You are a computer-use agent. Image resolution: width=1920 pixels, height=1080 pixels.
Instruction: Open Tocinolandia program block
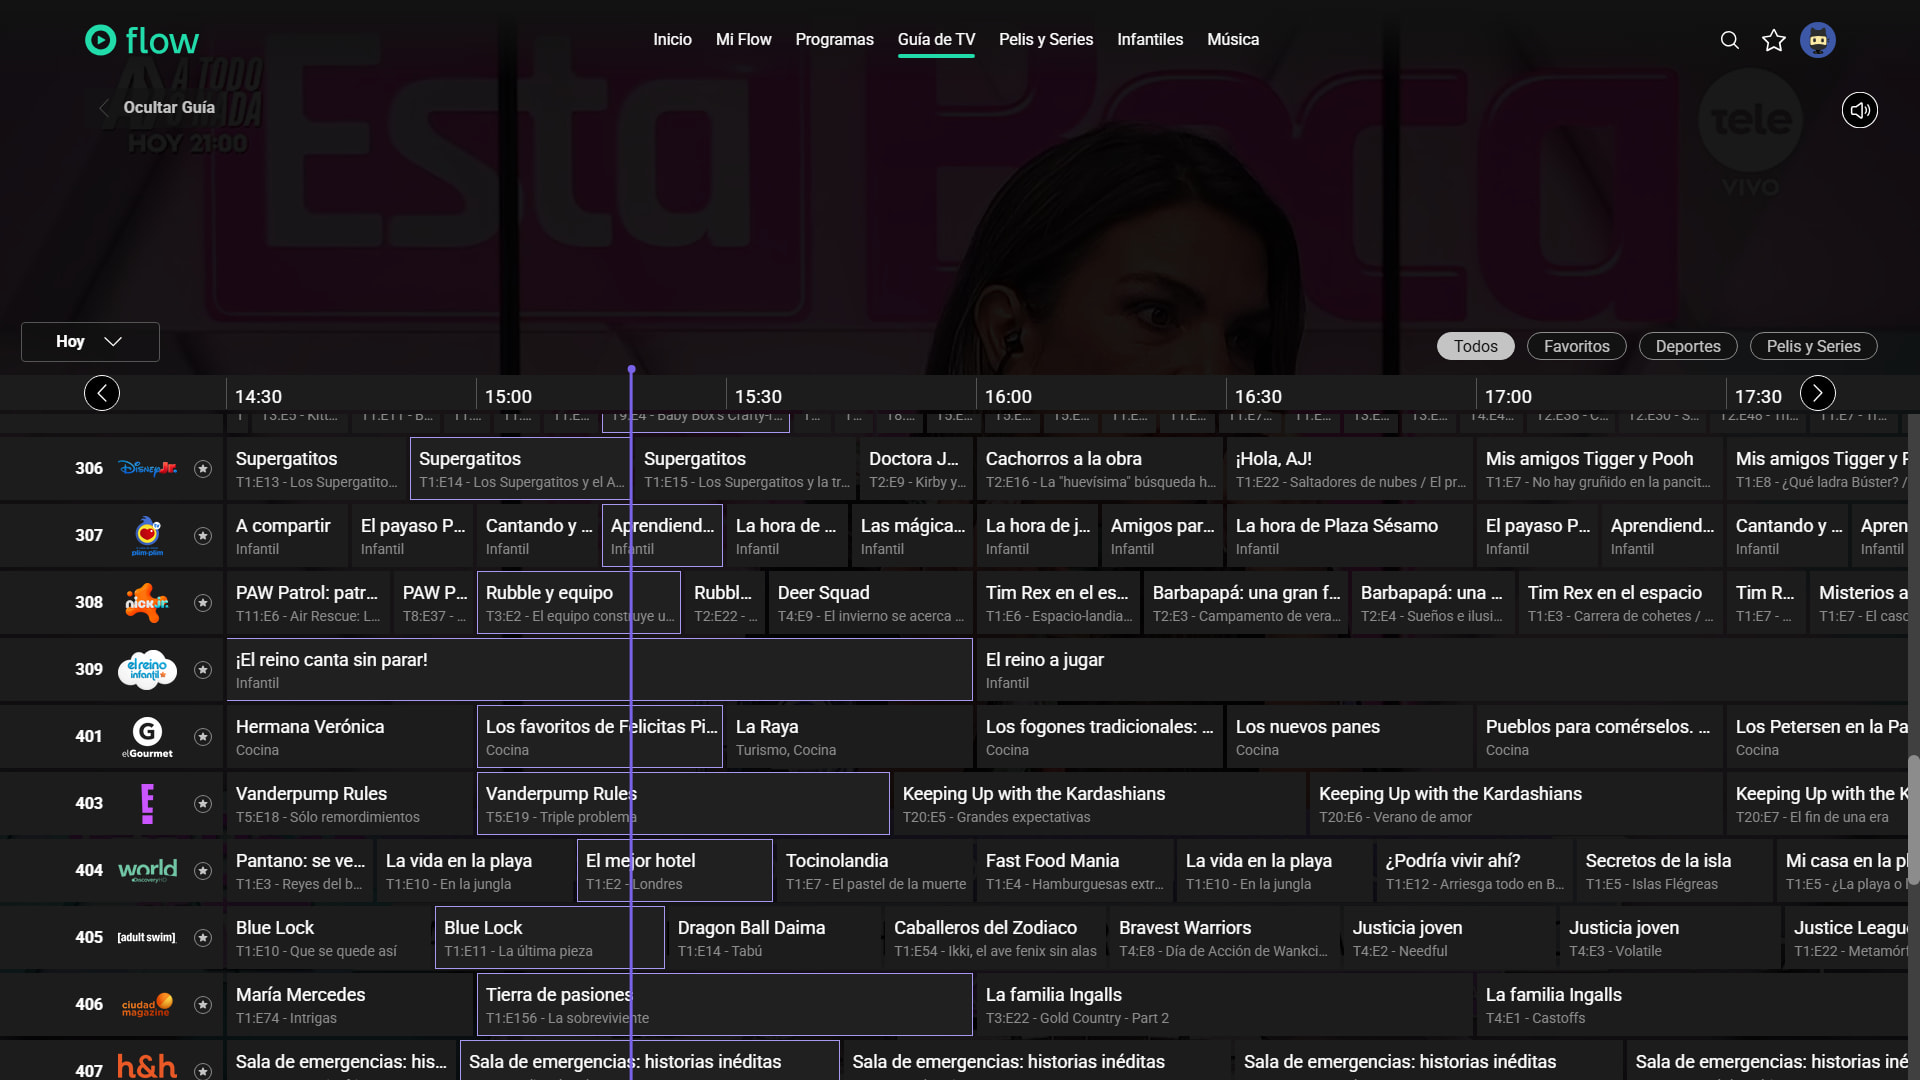click(x=875, y=871)
